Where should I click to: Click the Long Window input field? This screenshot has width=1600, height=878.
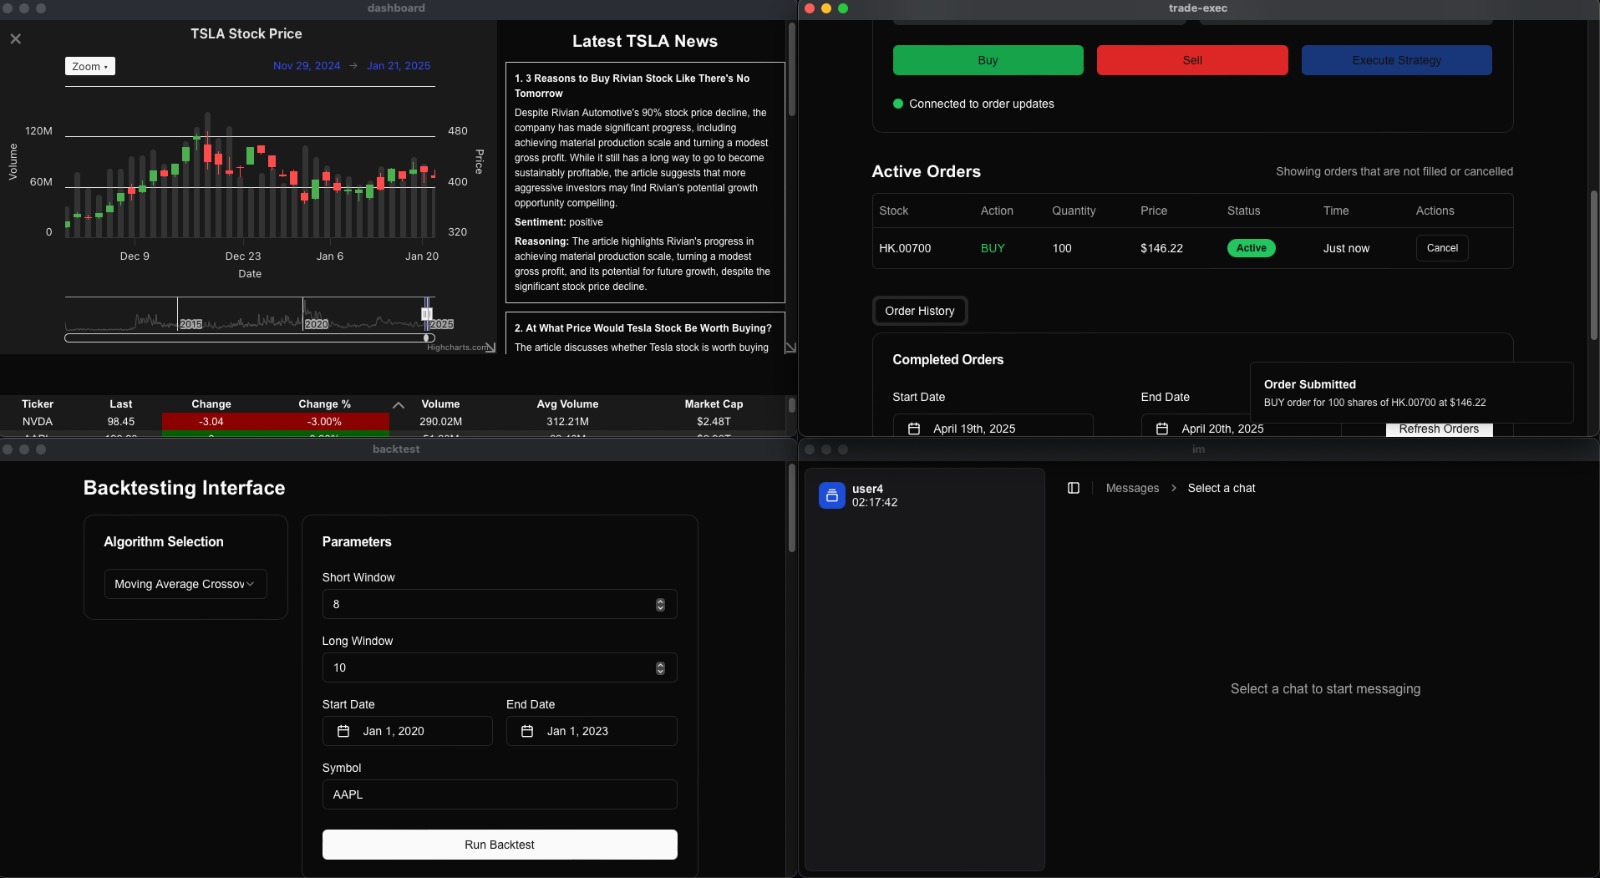pos(500,668)
